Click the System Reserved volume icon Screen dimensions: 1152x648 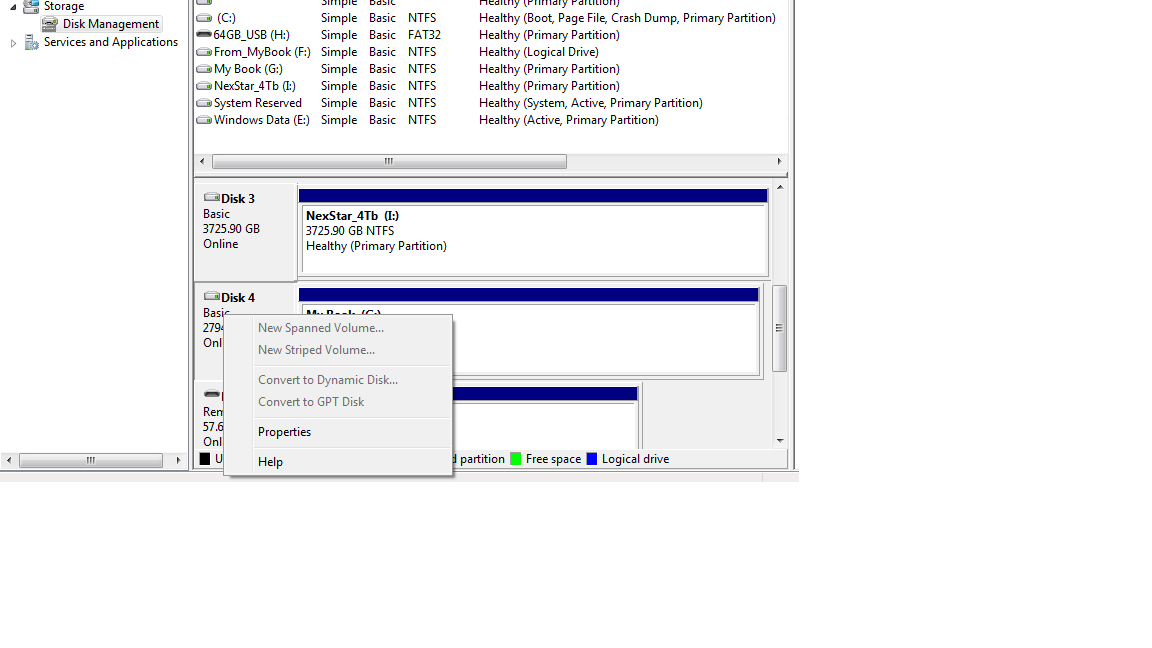point(204,103)
